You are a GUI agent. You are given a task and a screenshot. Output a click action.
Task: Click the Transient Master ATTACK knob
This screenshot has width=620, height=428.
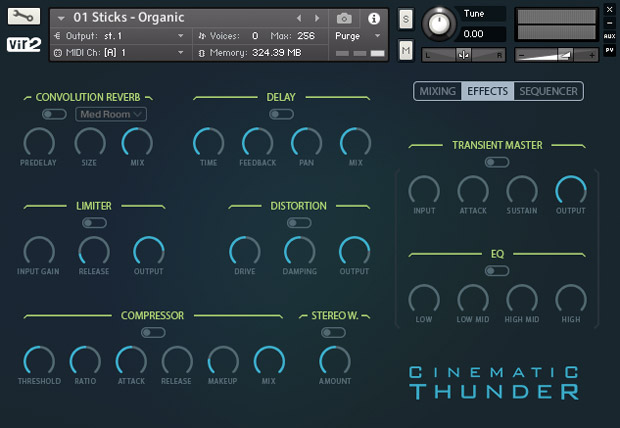pyautogui.click(x=473, y=191)
